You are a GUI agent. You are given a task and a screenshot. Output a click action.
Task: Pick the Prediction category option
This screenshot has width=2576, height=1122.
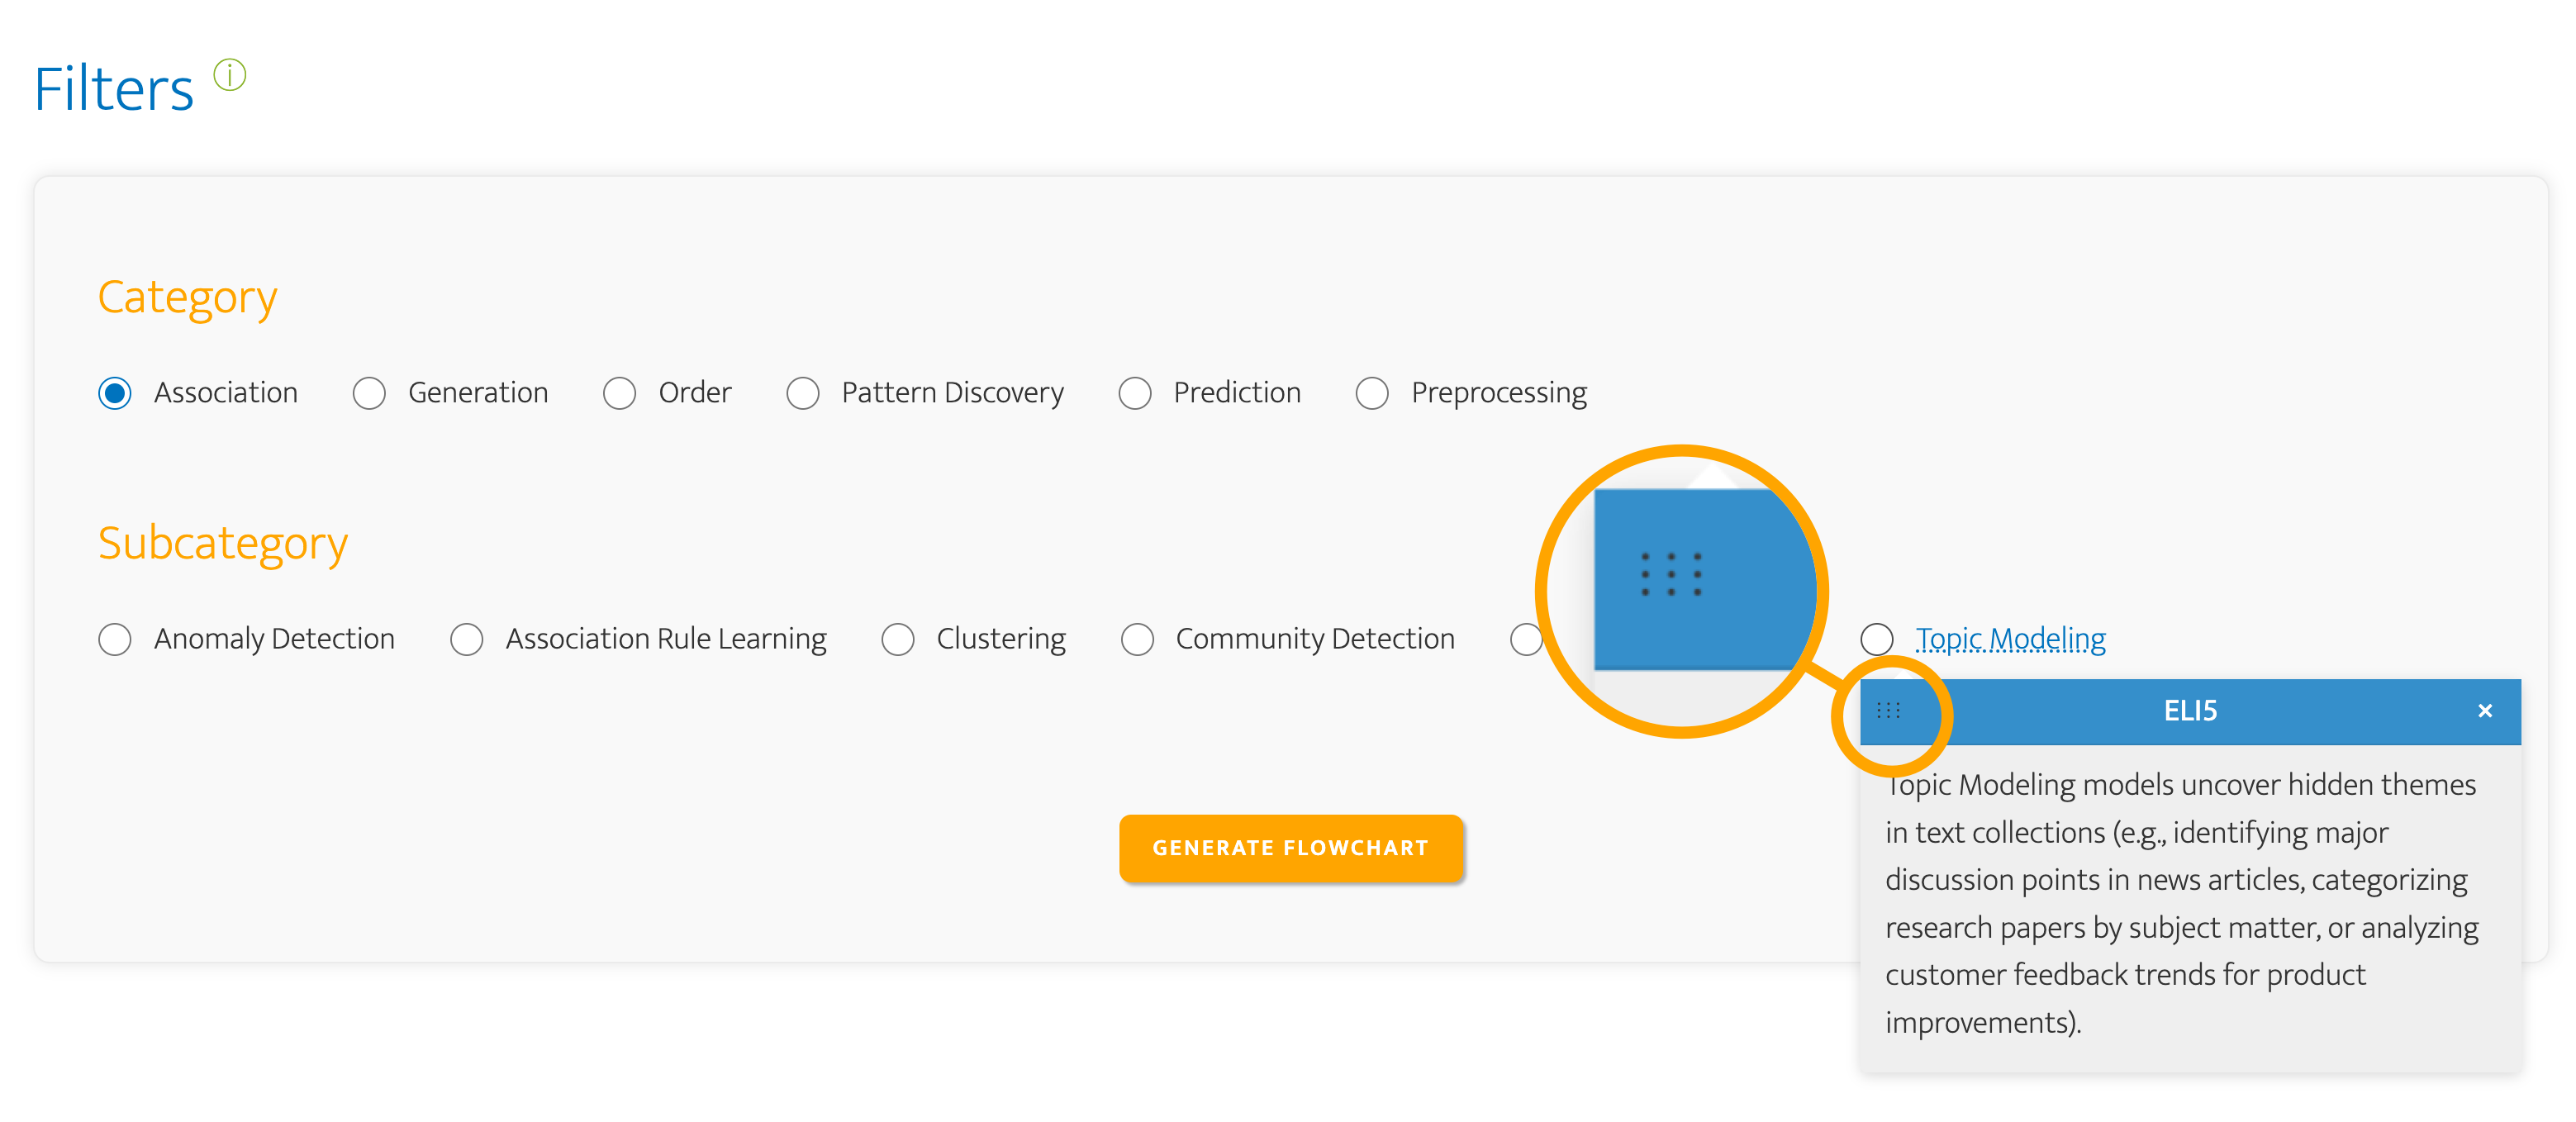(1134, 393)
